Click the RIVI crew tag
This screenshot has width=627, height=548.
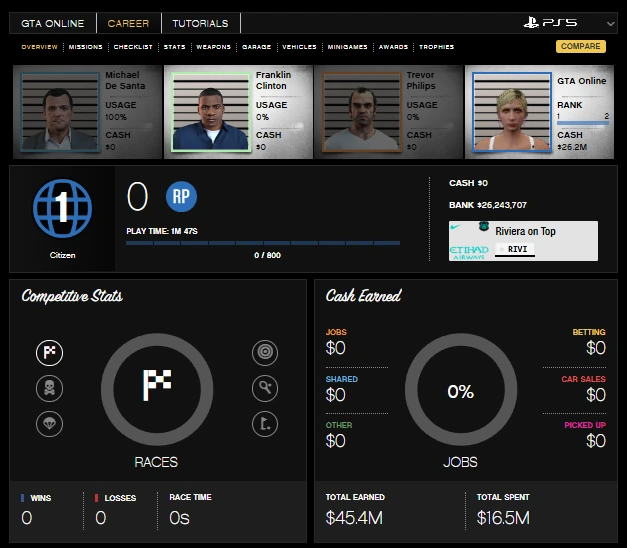[x=515, y=249]
